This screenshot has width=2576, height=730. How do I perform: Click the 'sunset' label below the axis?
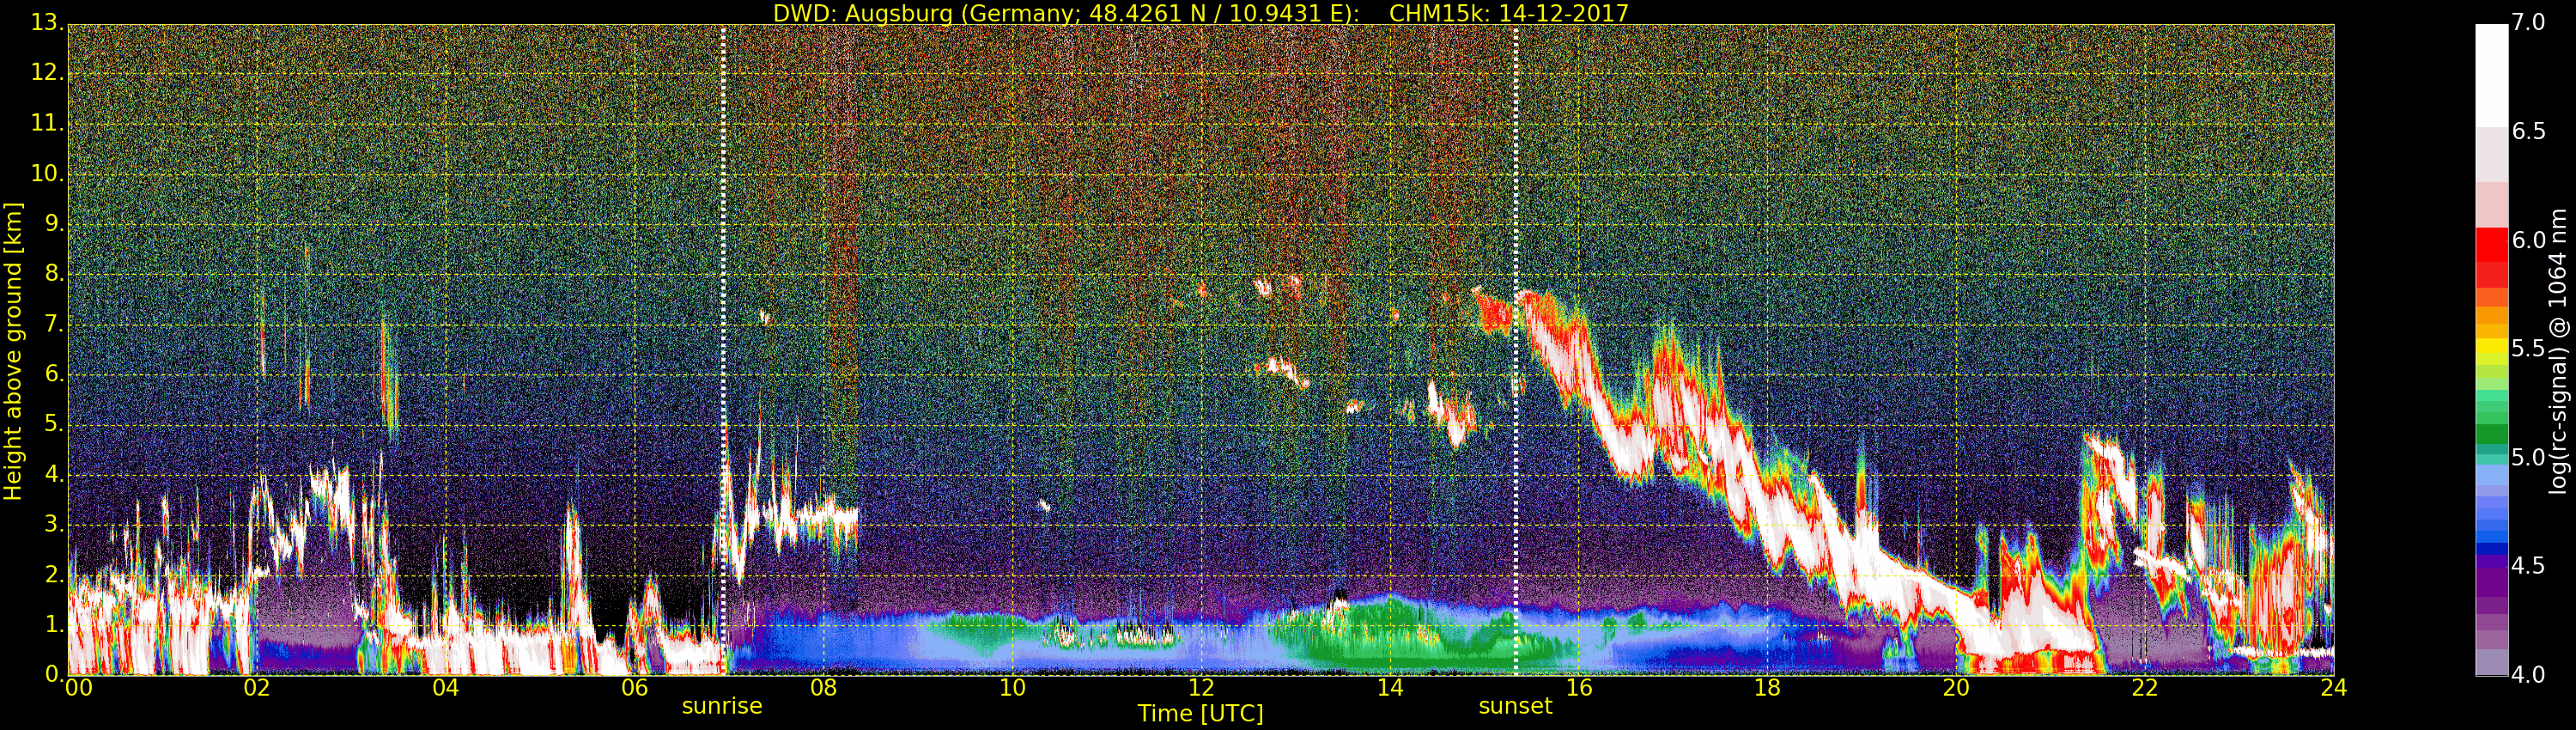1515,706
